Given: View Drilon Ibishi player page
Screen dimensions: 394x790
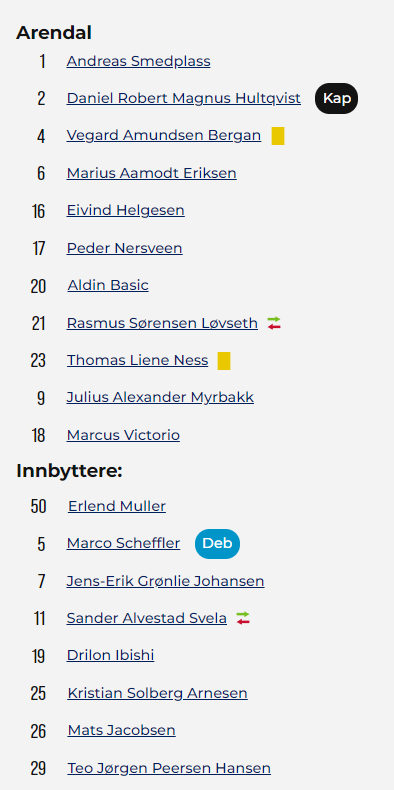Looking at the screenshot, I should pos(110,655).
